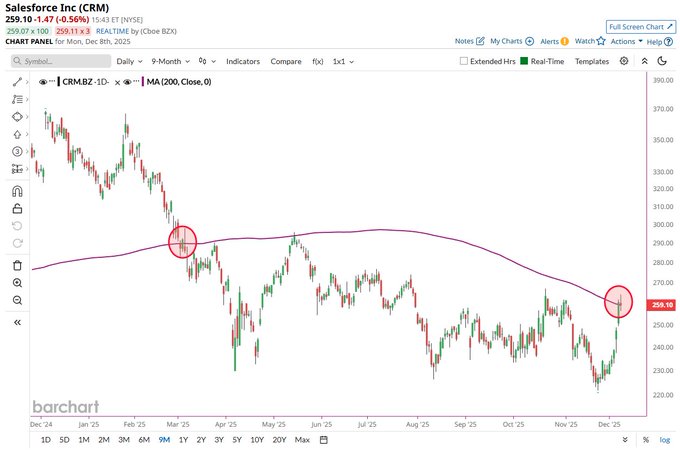Click the zoom in magnifier icon
This screenshot has height=450, width=680.
pyautogui.click(x=17, y=283)
